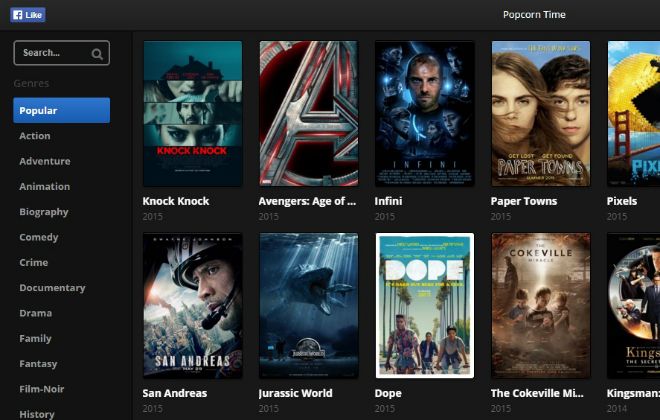Open the Jurassic World poster

coord(309,306)
